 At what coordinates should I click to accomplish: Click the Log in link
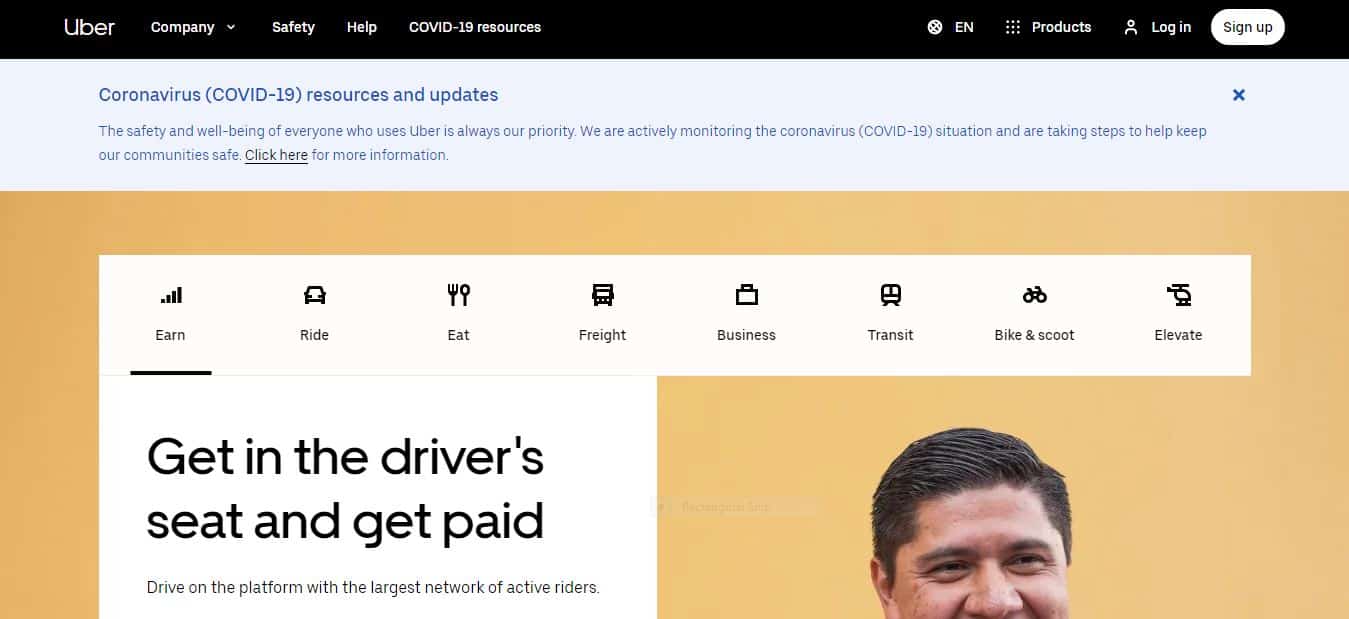(1171, 27)
